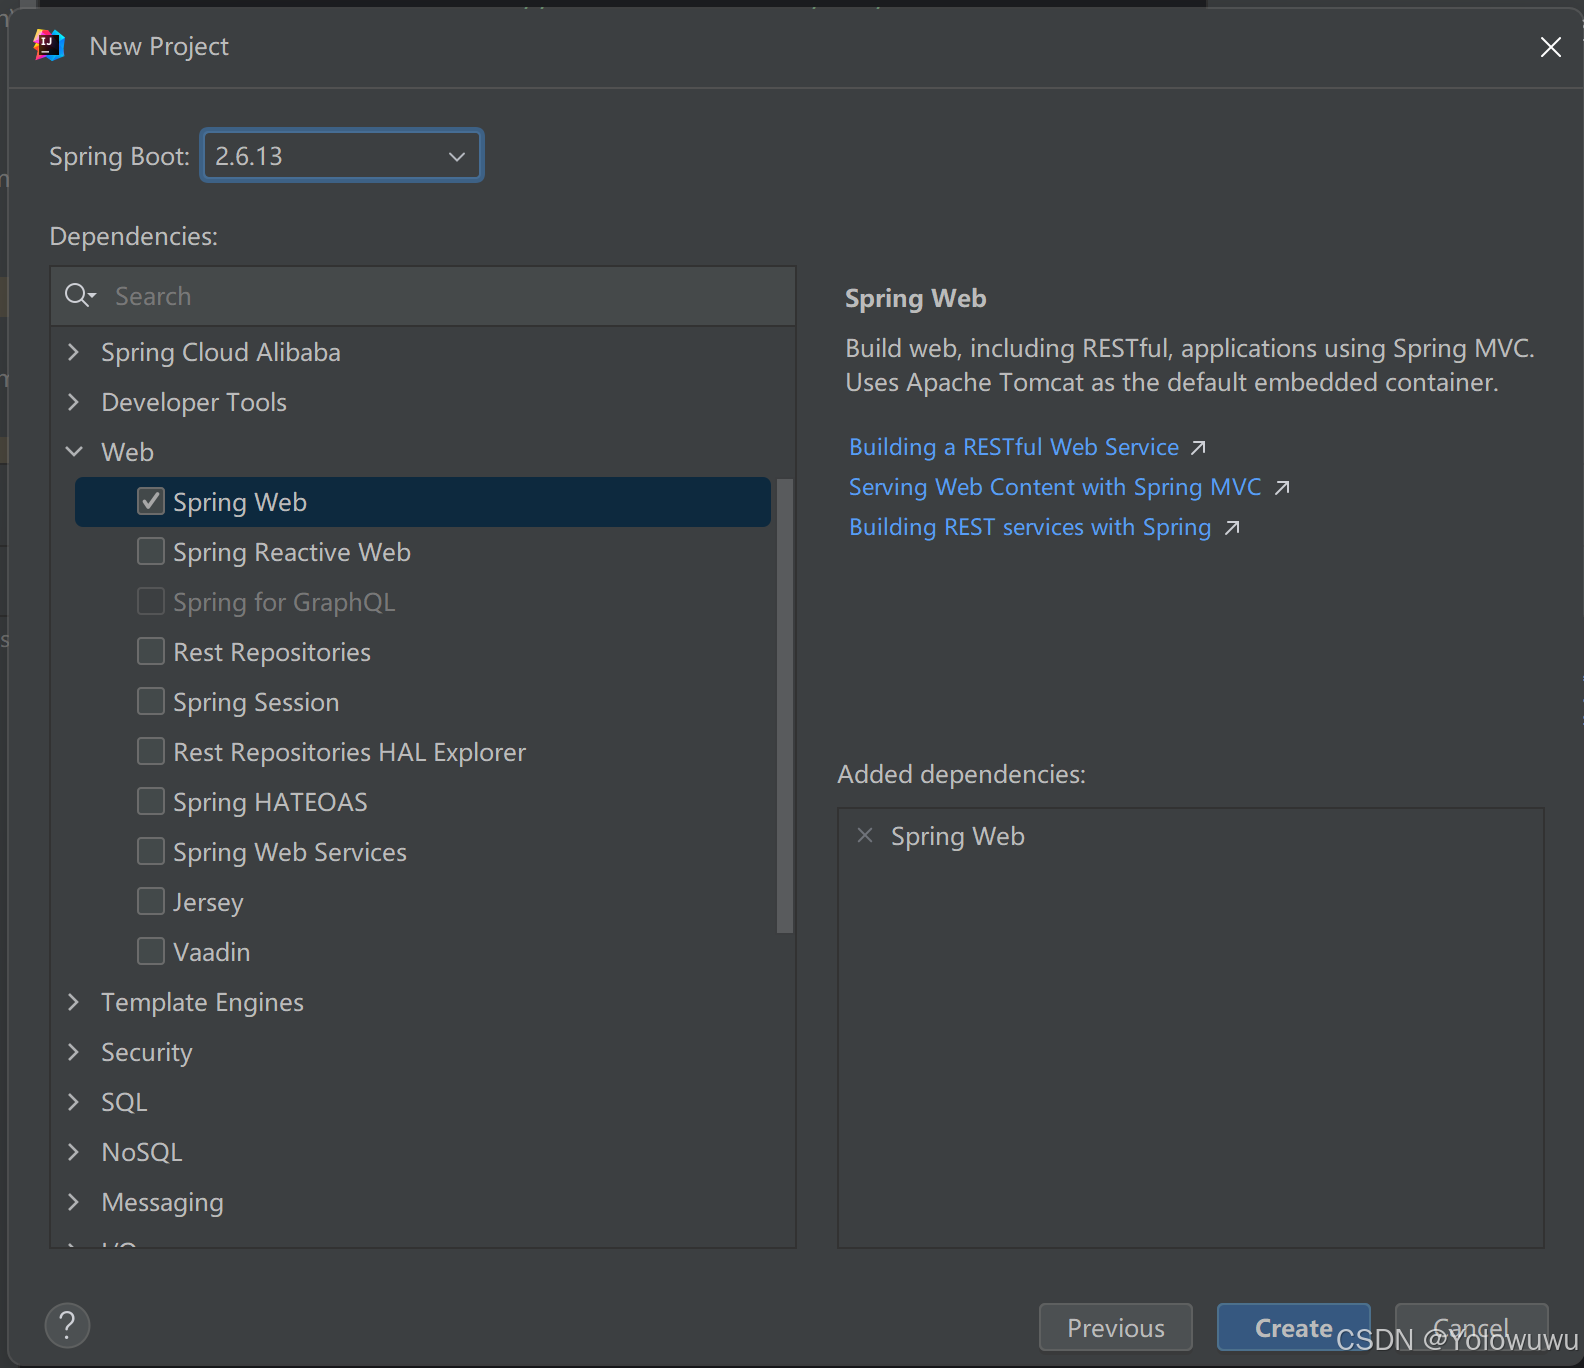Open Building REST services with Spring link
1584x1368 pixels.
point(1030,527)
